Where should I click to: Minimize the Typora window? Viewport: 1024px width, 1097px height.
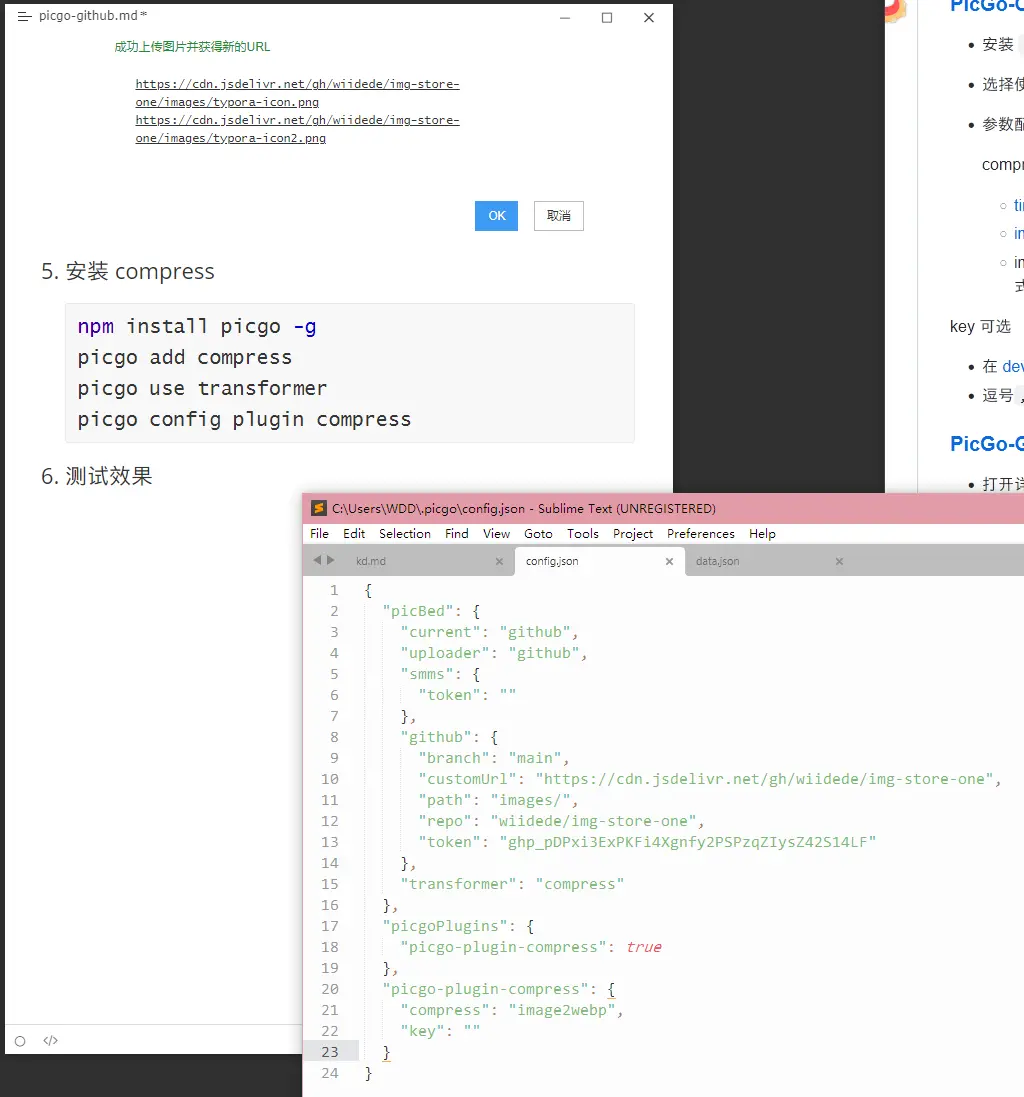point(565,17)
